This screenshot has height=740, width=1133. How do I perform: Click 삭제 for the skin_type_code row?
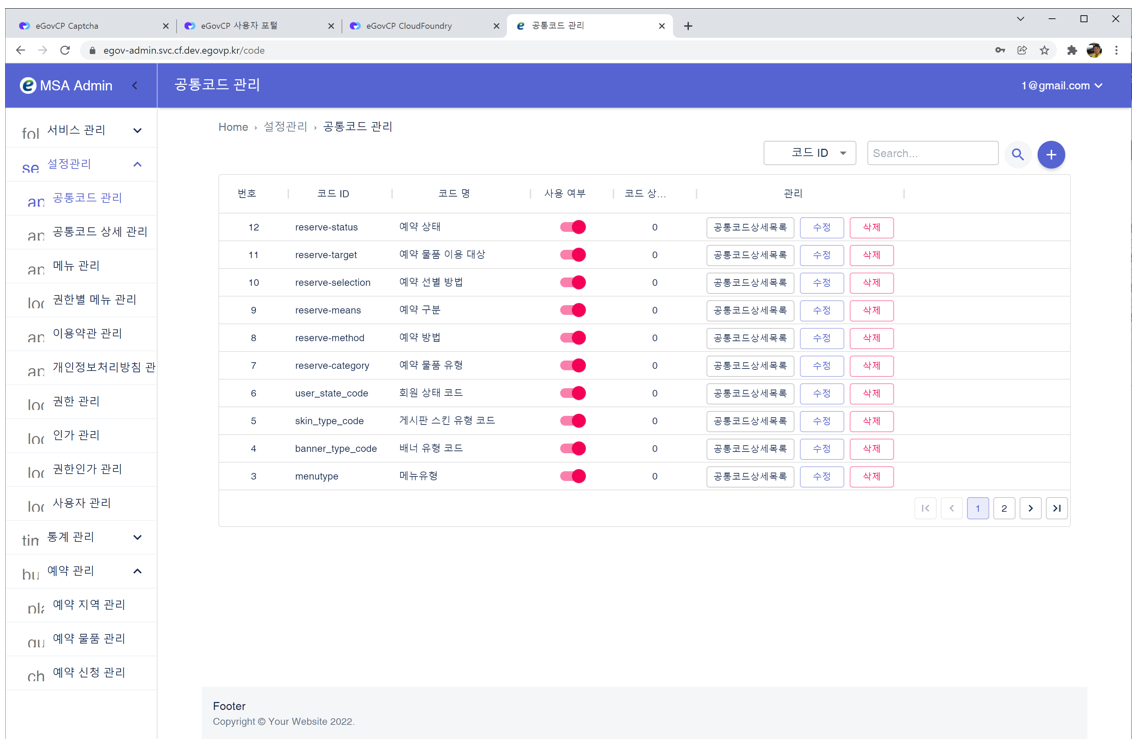point(871,421)
